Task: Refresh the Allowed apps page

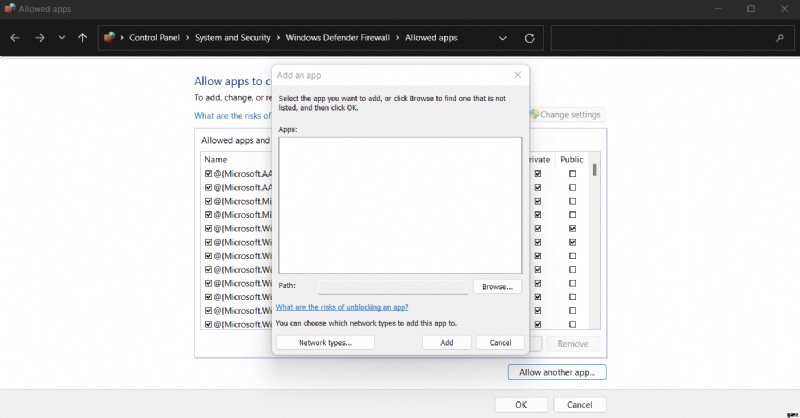Action: point(530,38)
